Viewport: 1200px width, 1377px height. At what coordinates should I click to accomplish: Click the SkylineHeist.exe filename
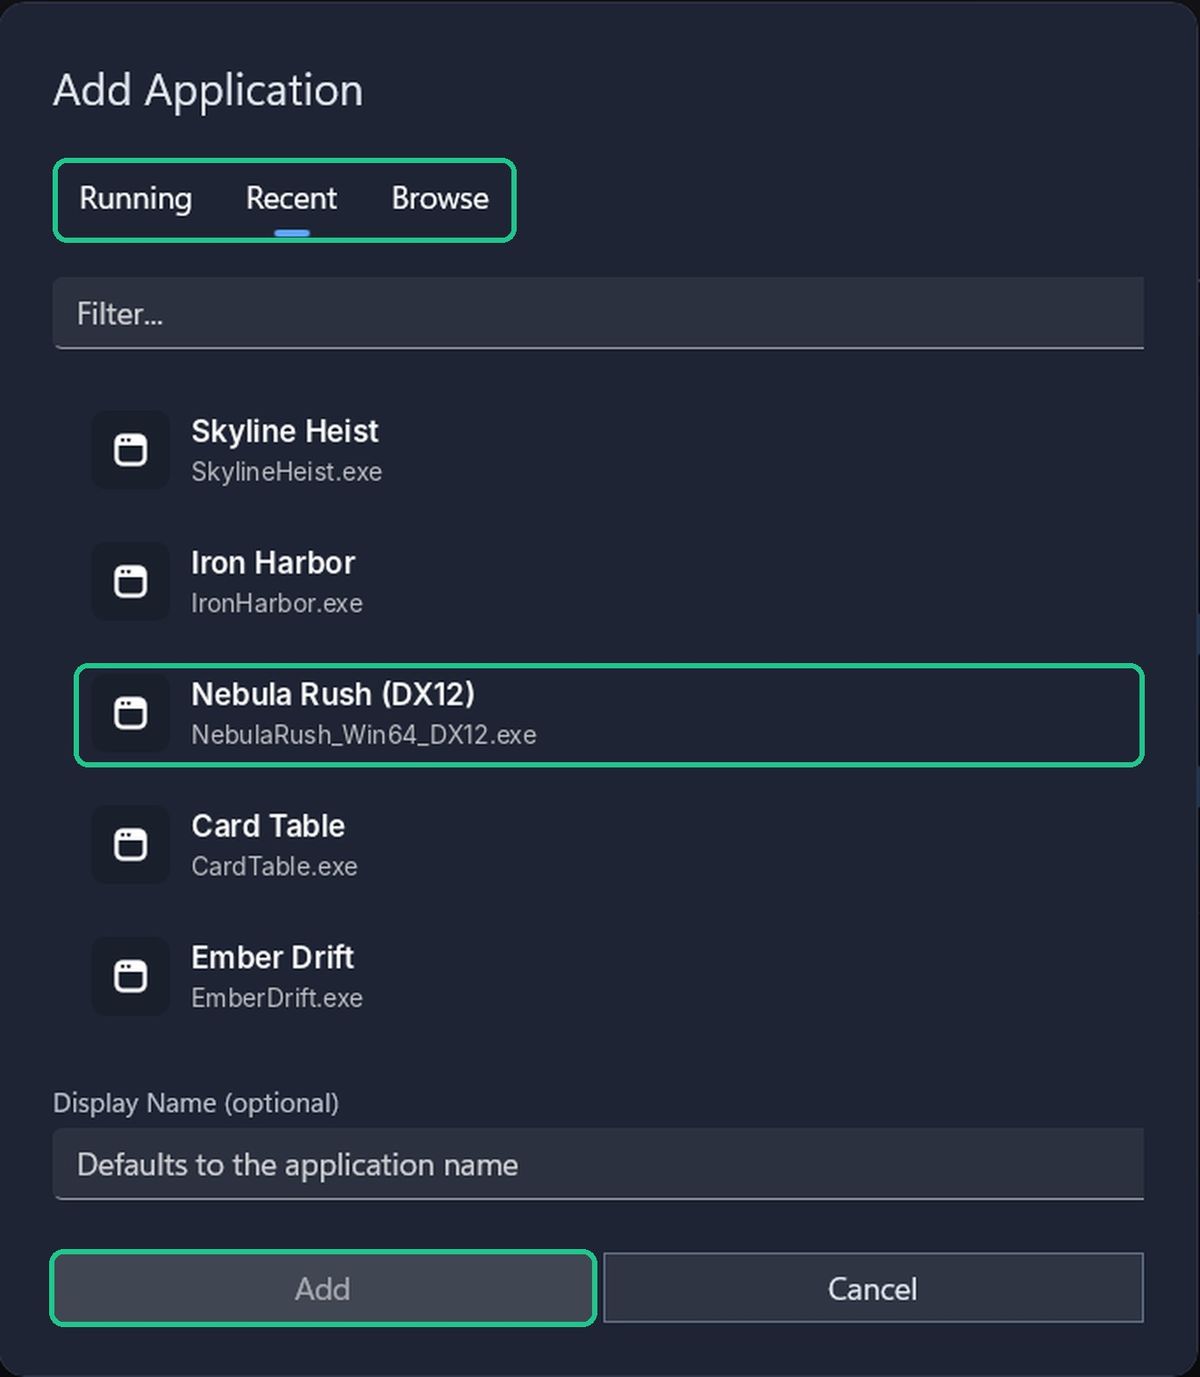286,472
